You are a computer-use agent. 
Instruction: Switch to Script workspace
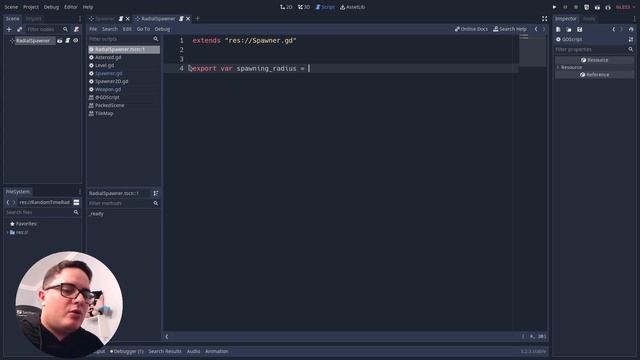(325, 7)
